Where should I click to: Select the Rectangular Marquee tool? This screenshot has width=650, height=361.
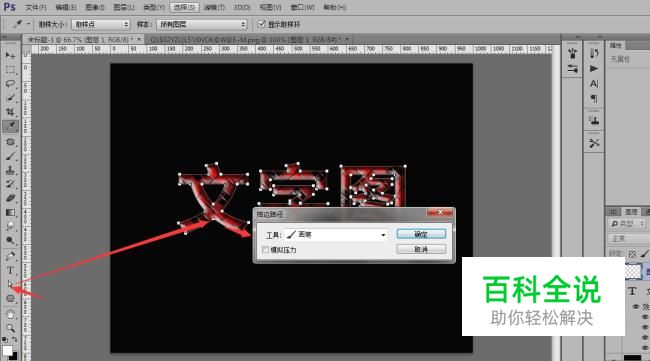10,70
